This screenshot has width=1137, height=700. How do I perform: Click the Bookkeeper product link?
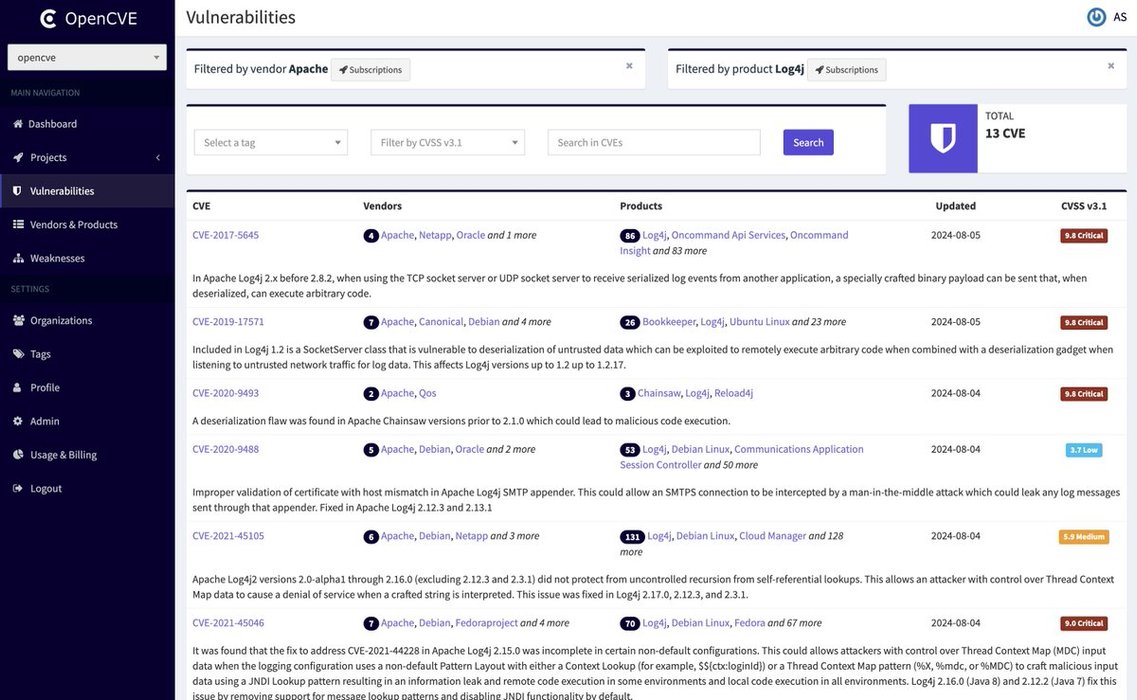(x=669, y=321)
